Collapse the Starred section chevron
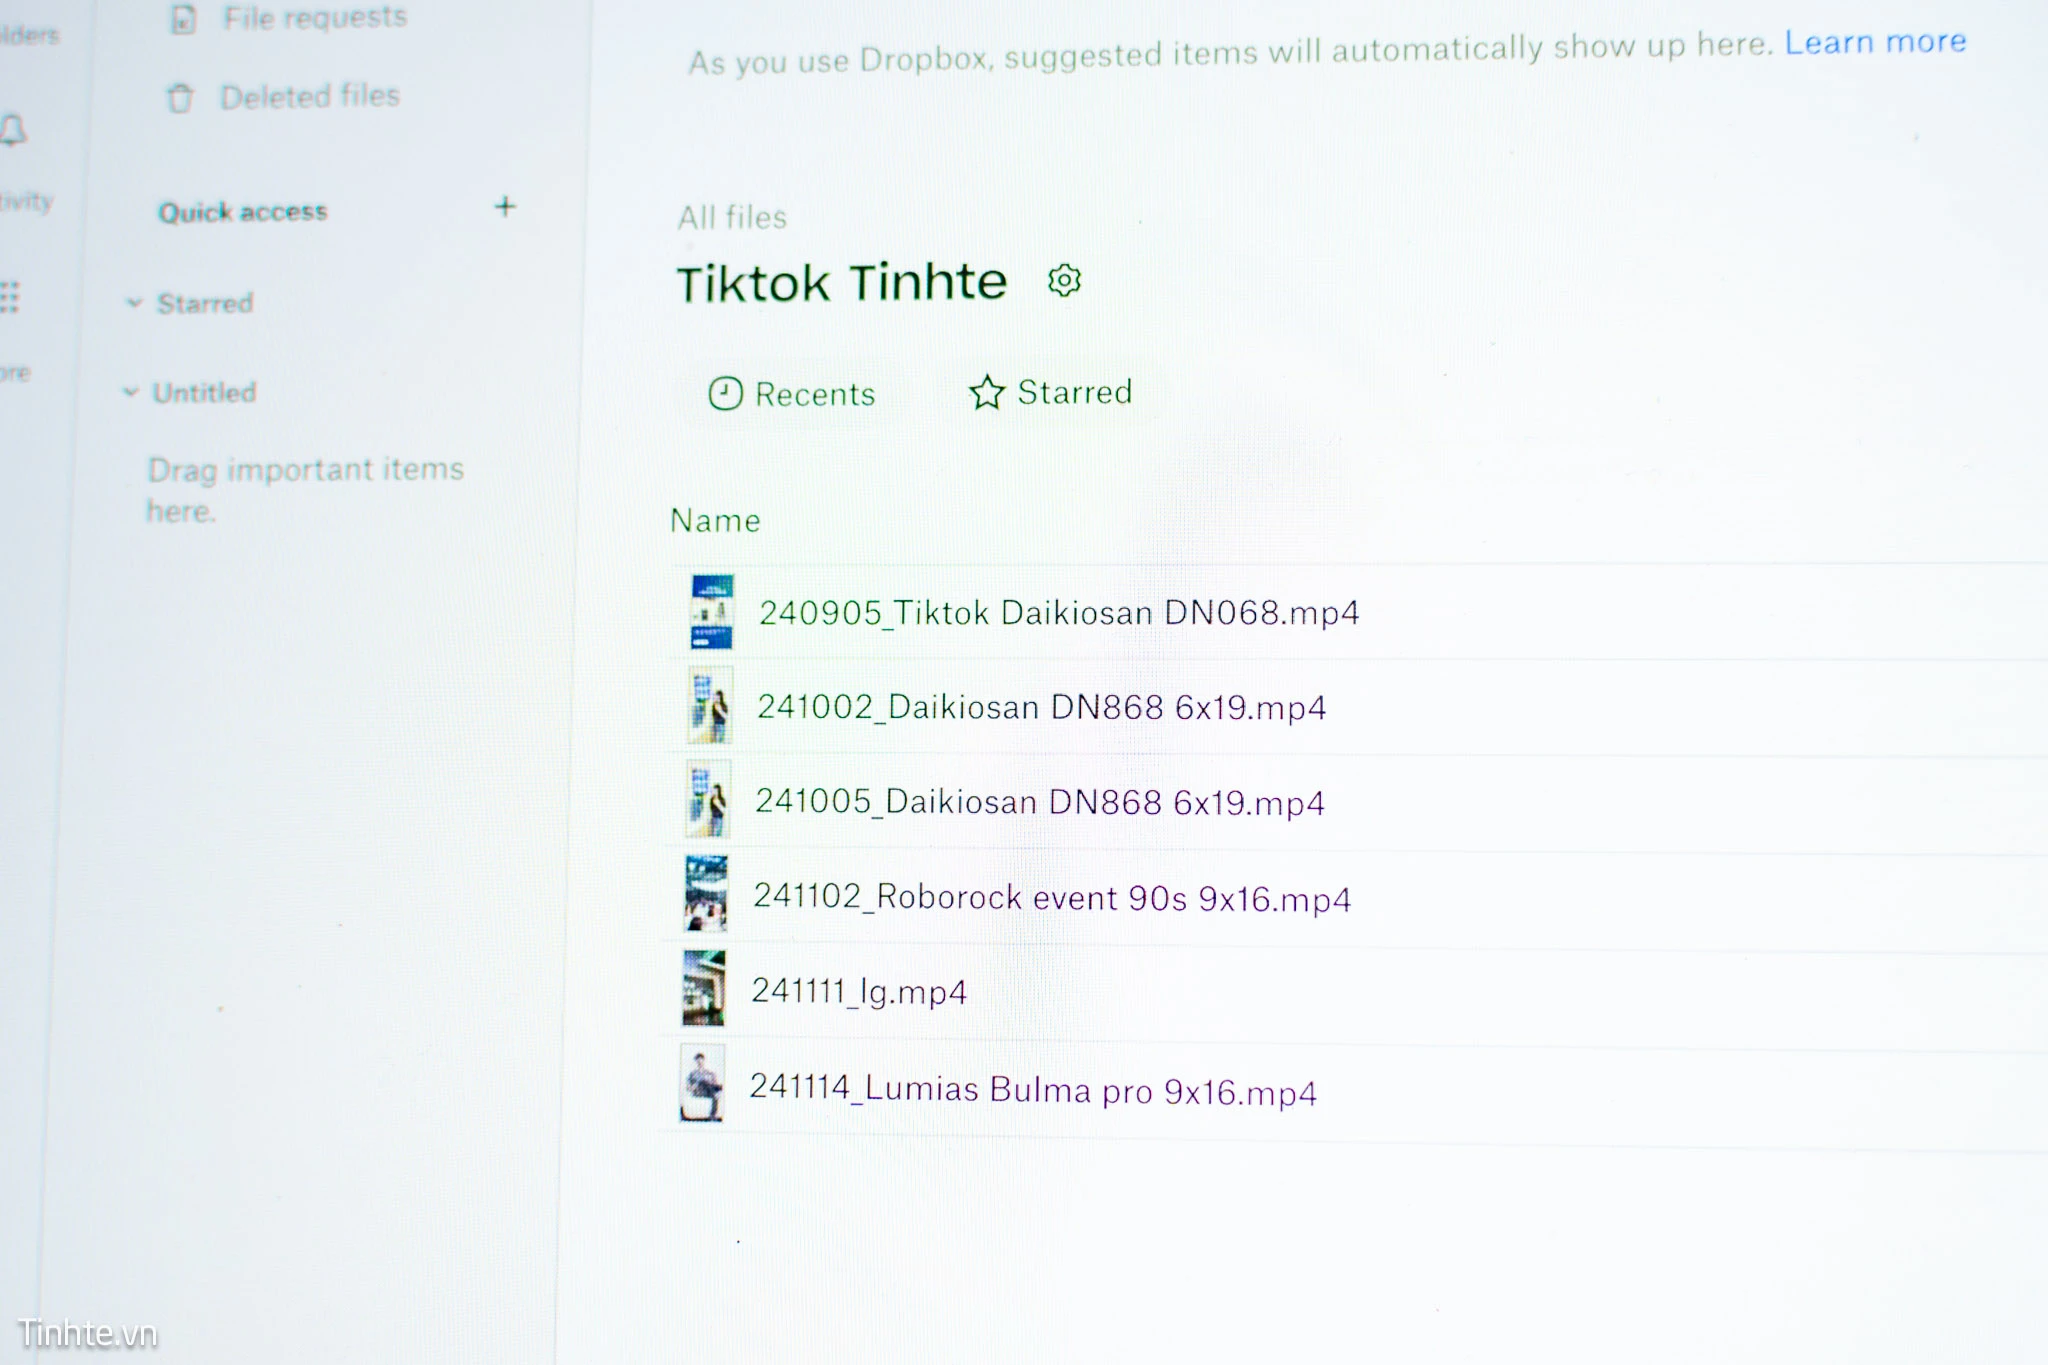The width and height of the screenshot is (2048, 1365). [134, 302]
